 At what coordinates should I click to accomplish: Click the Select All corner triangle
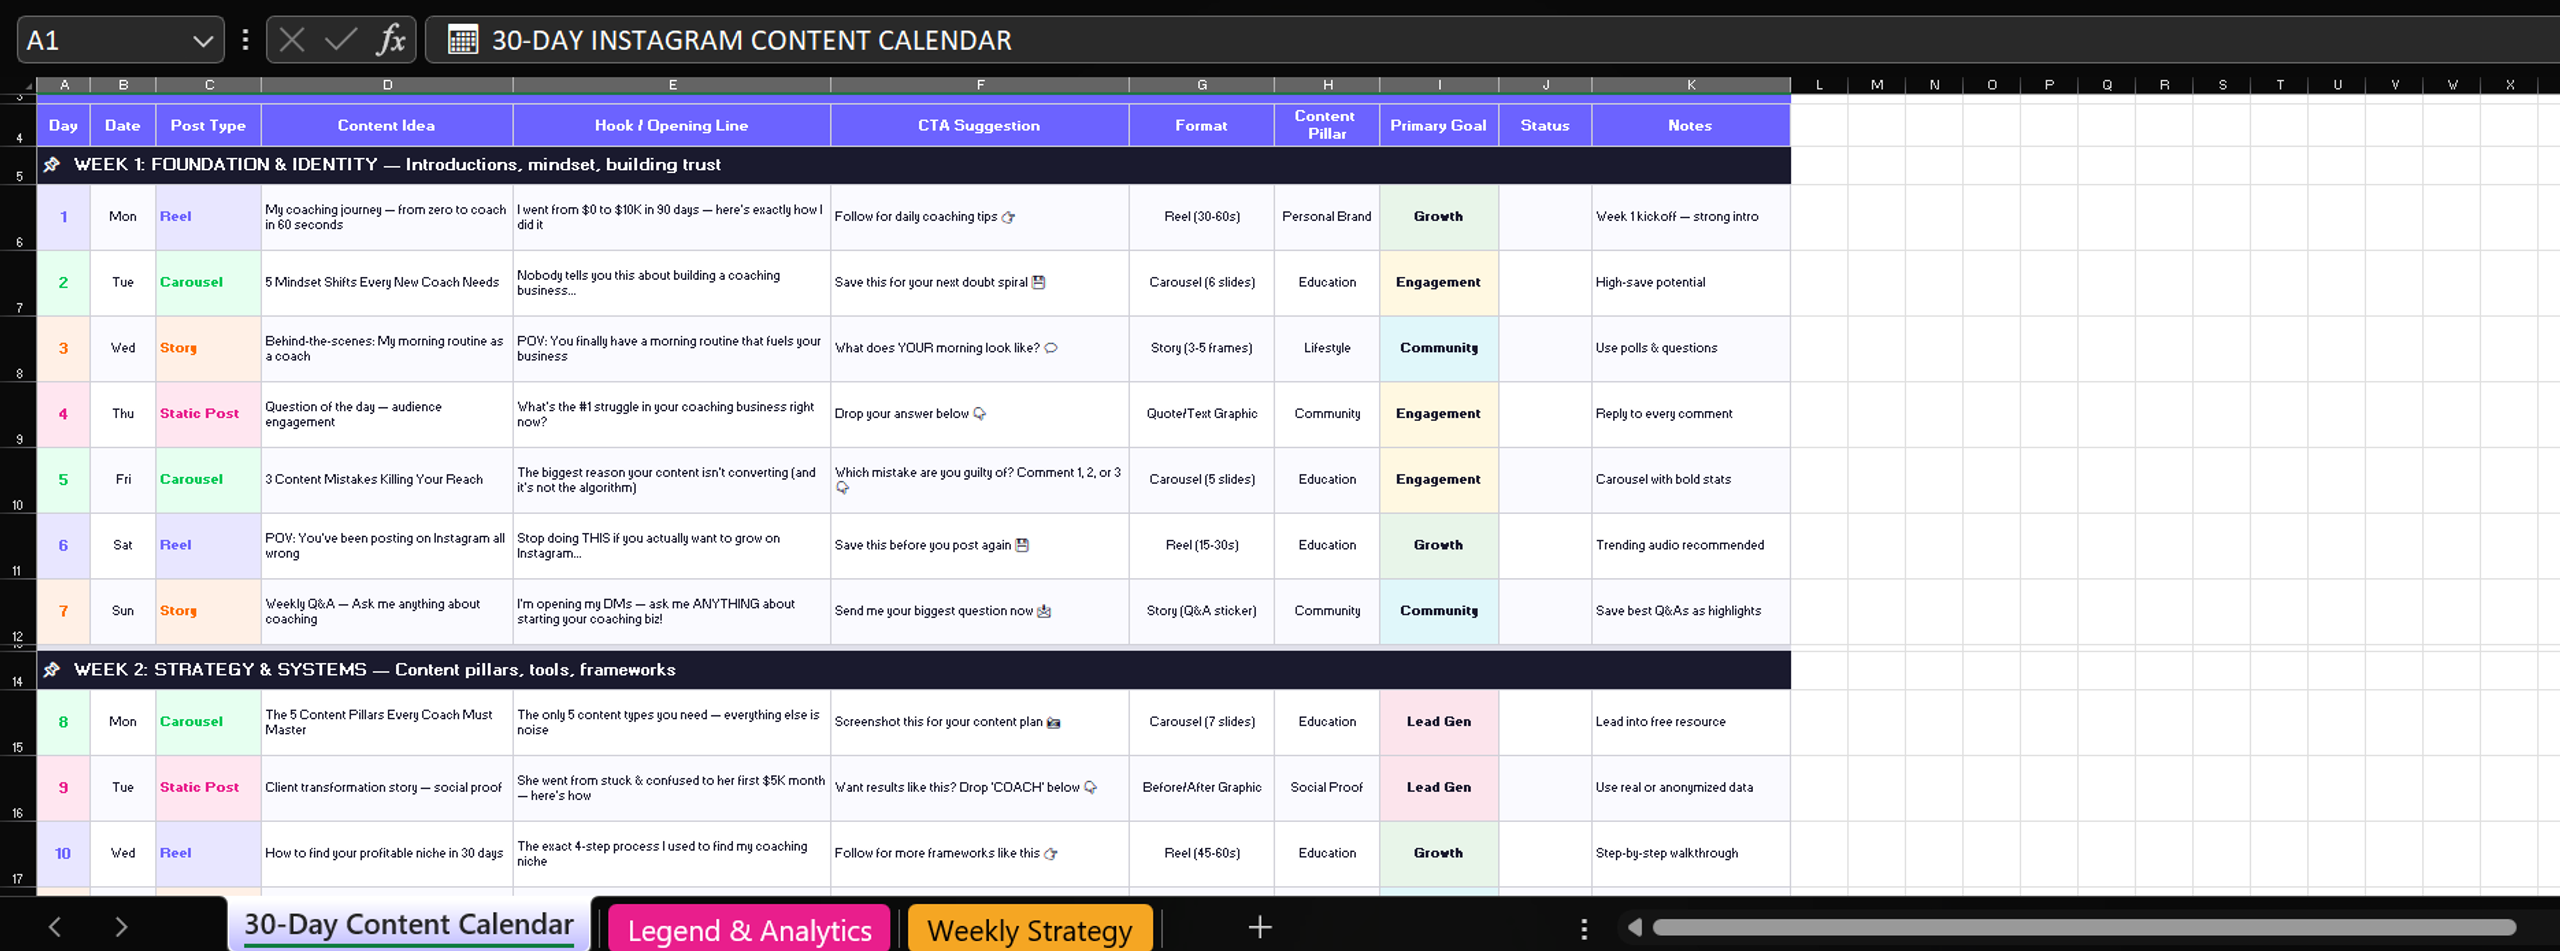[27, 86]
